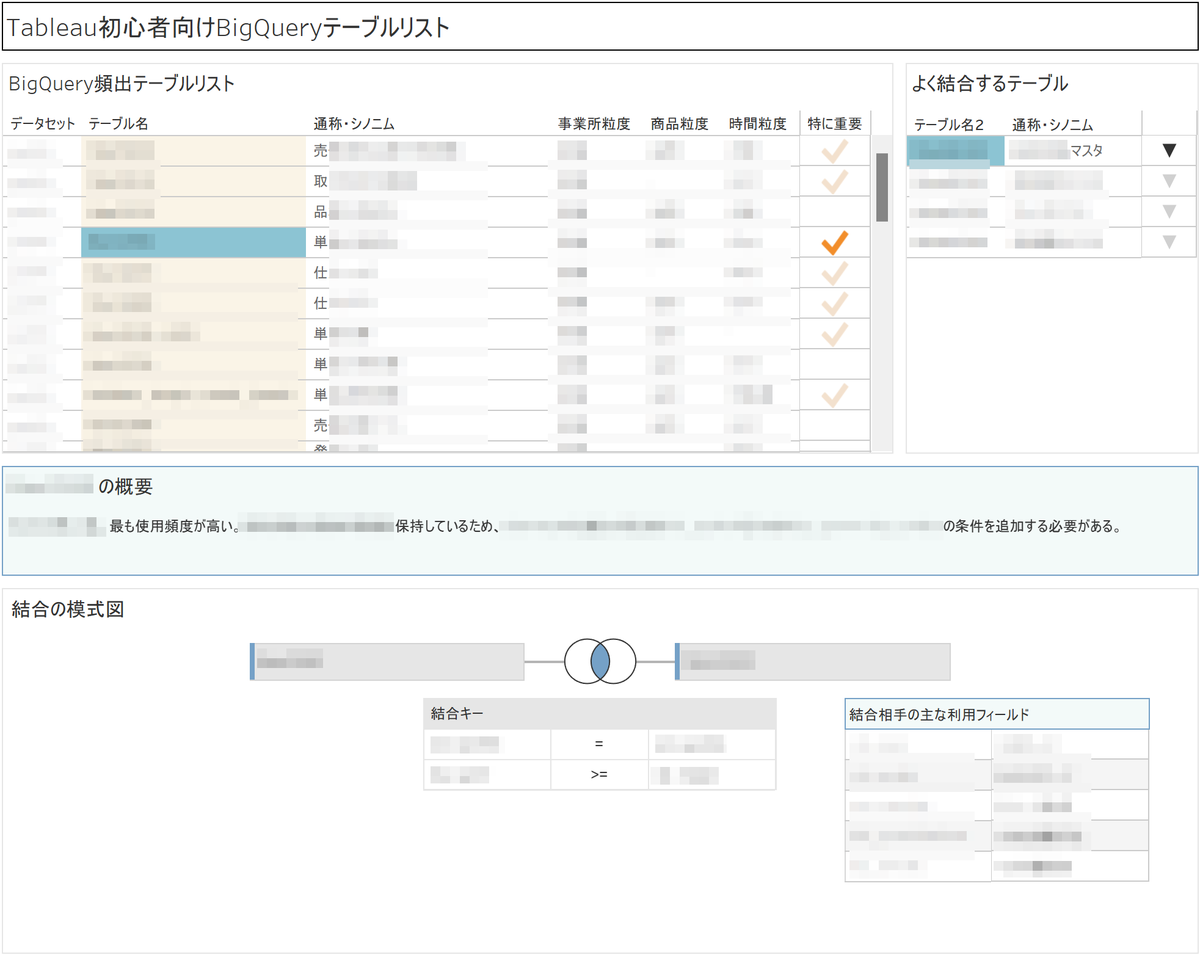
Task: Open the black triangle in the マスタ row
Action: pos(1169,151)
